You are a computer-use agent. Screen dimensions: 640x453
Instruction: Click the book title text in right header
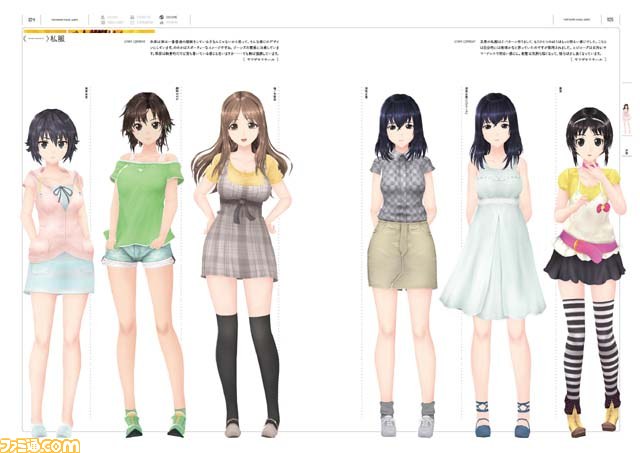(x=577, y=20)
